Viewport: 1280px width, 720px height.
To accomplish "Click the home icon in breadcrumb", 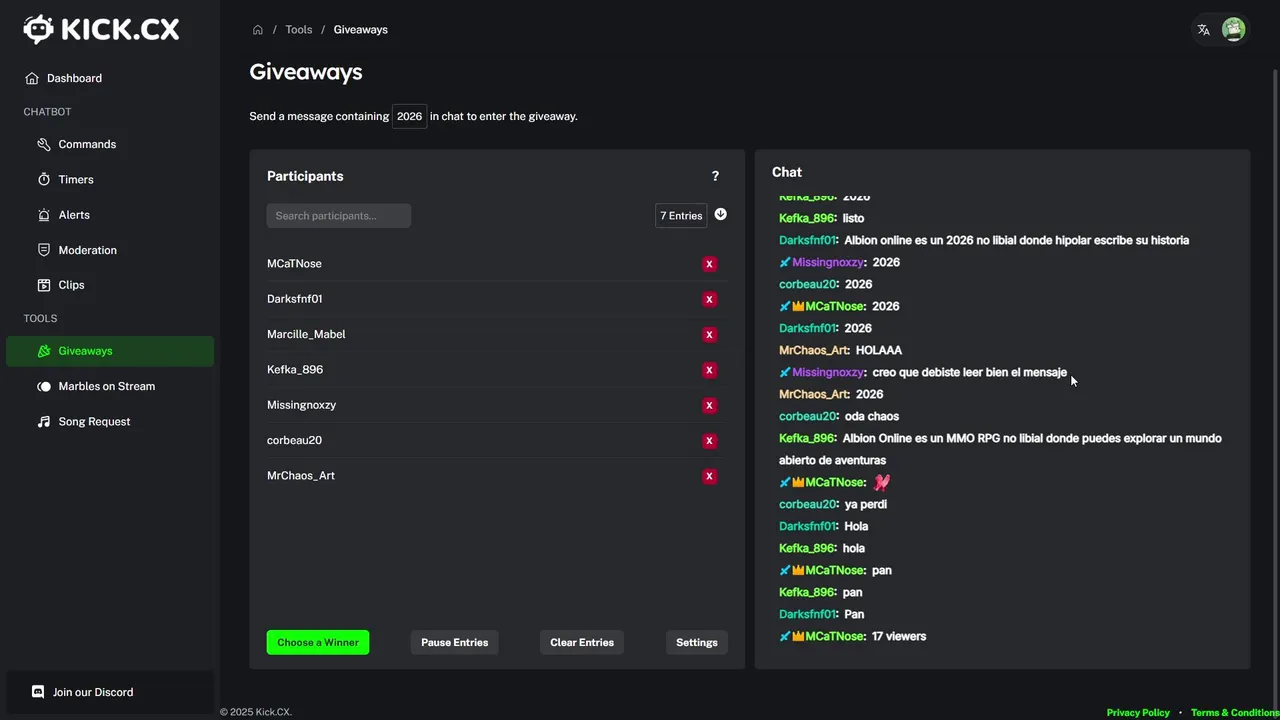I will (258, 30).
